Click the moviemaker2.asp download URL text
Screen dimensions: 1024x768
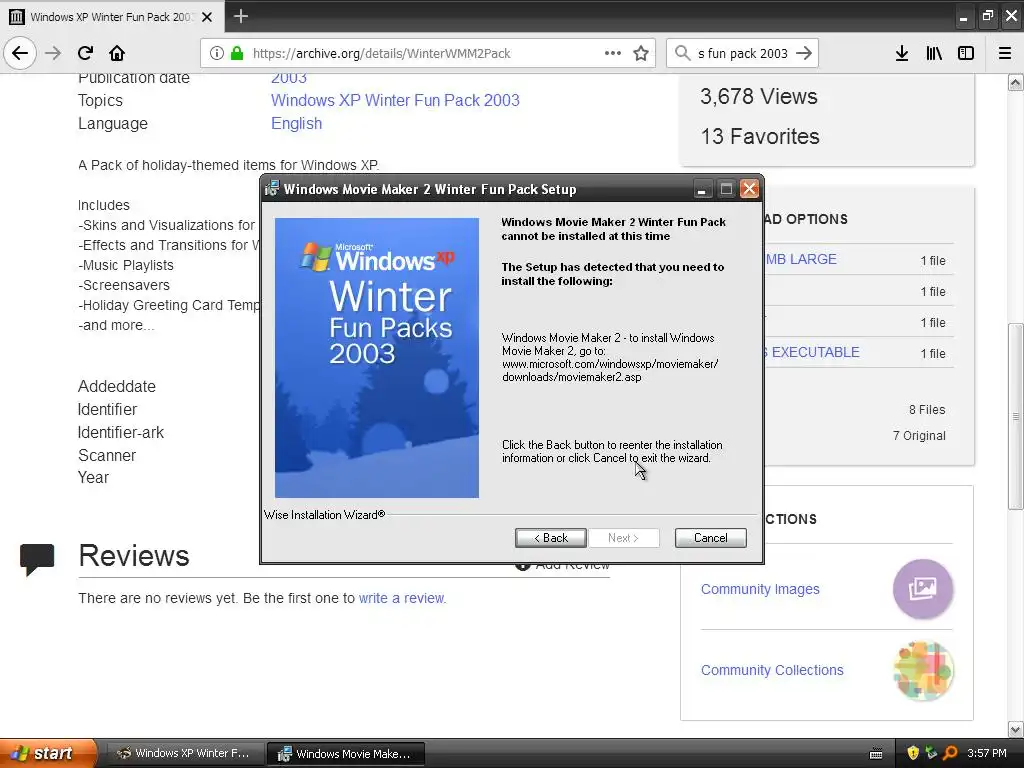coord(610,370)
